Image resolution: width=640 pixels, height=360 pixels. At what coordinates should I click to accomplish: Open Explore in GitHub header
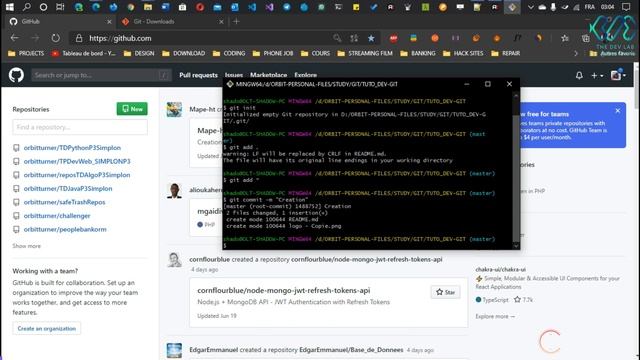306,75
